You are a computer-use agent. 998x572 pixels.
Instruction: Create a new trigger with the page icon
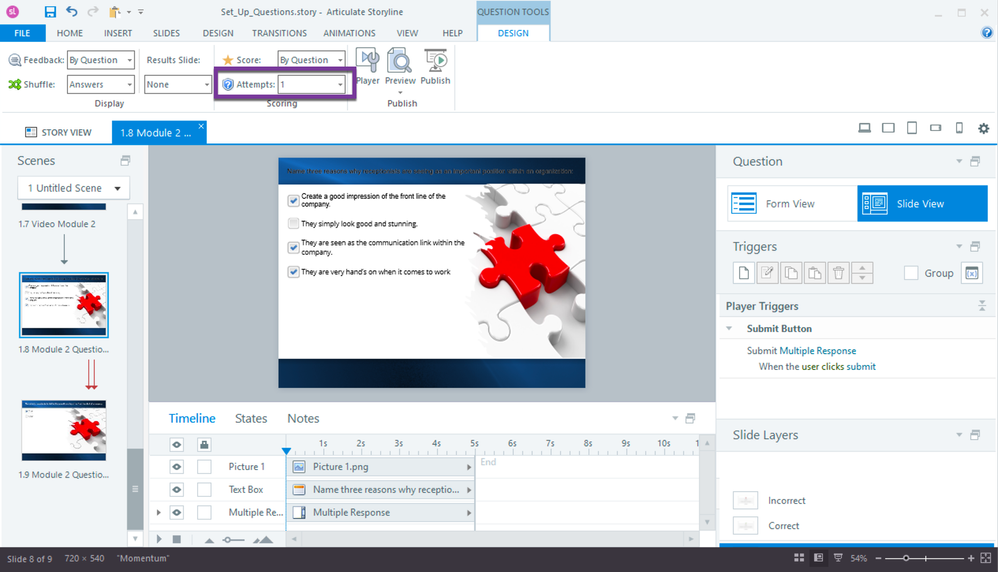(x=743, y=273)
